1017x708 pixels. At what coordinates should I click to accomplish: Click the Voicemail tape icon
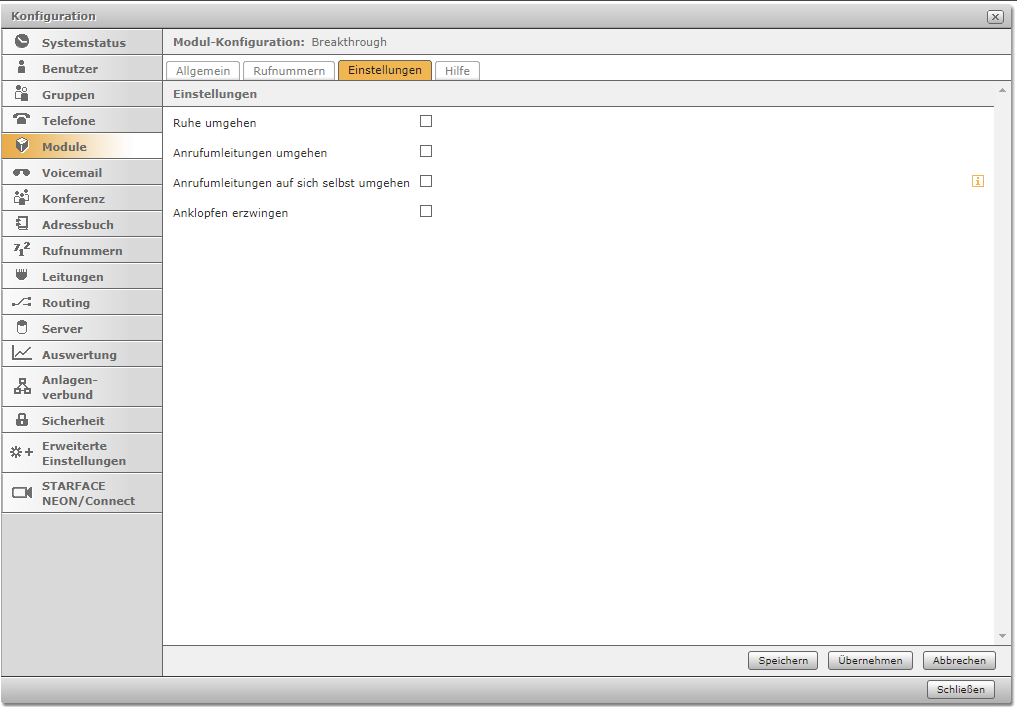[x=22, y=172]
